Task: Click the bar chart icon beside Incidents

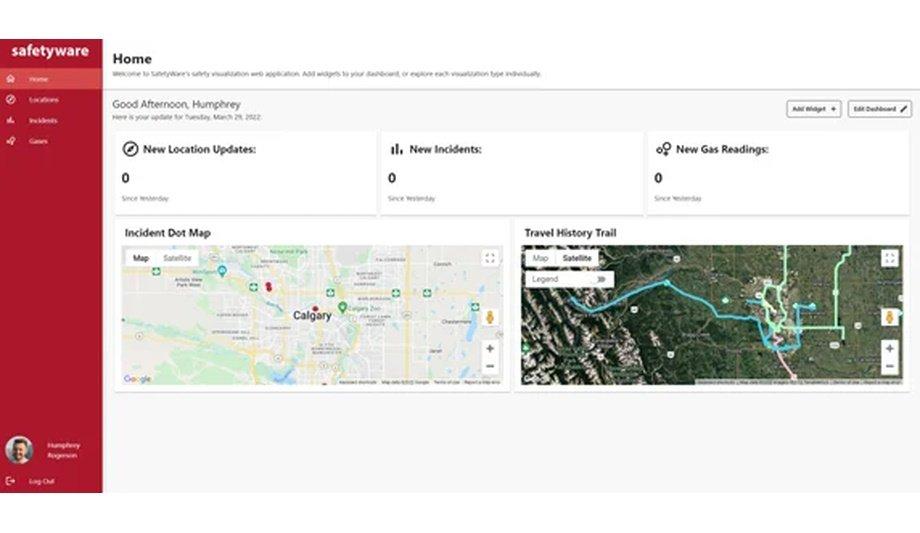Action: coord(11,120)
